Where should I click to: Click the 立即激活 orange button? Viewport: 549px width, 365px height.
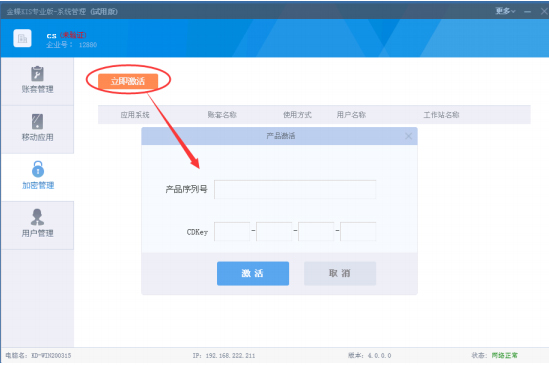pos(128,81)
